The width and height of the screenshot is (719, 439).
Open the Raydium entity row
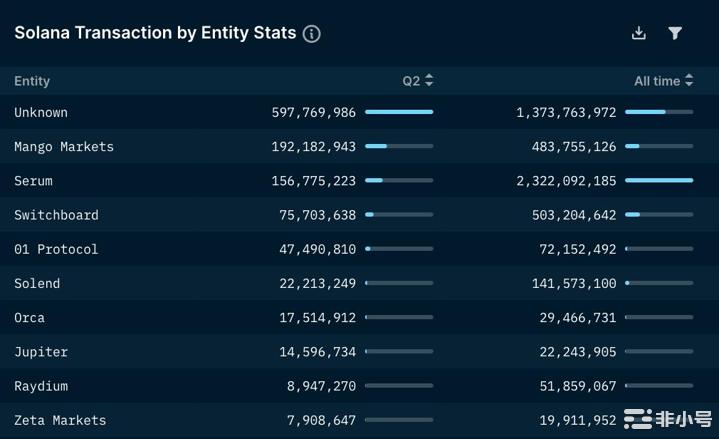point(41,386)
